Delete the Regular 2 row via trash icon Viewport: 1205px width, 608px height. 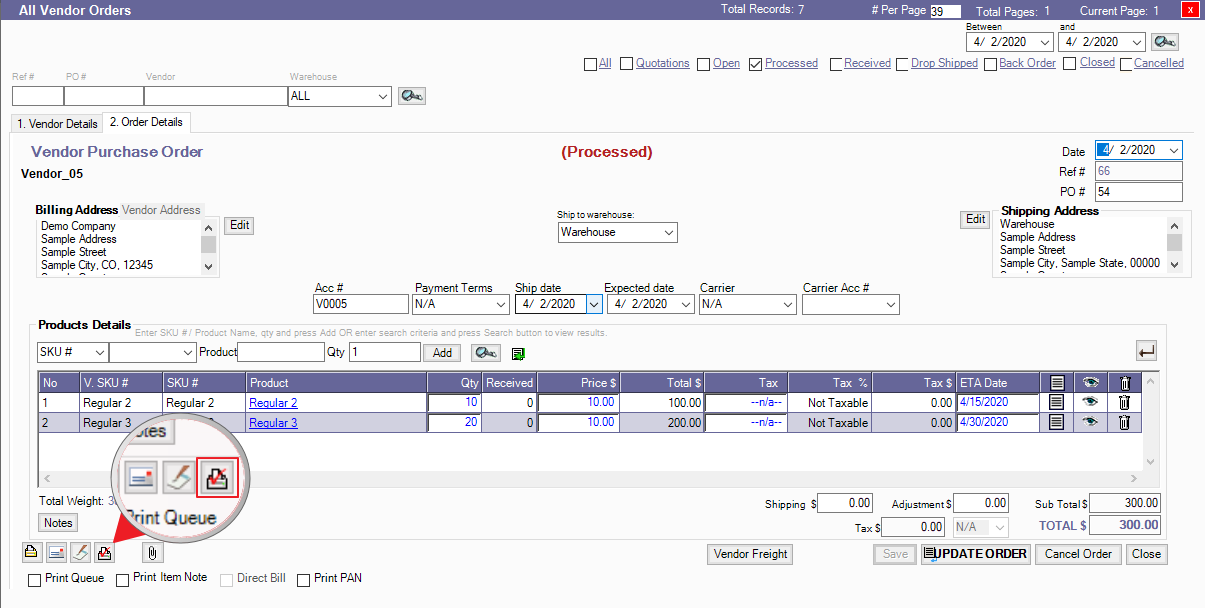[1124, 402]
